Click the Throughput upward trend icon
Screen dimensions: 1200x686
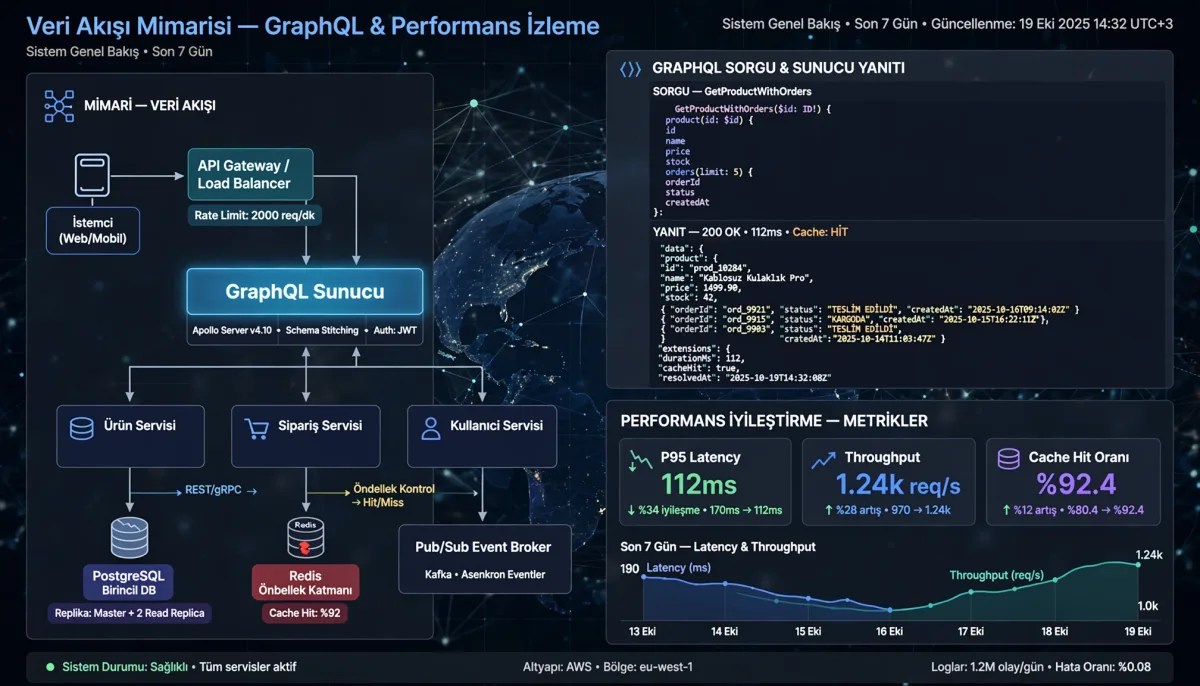tap(824, 459)
